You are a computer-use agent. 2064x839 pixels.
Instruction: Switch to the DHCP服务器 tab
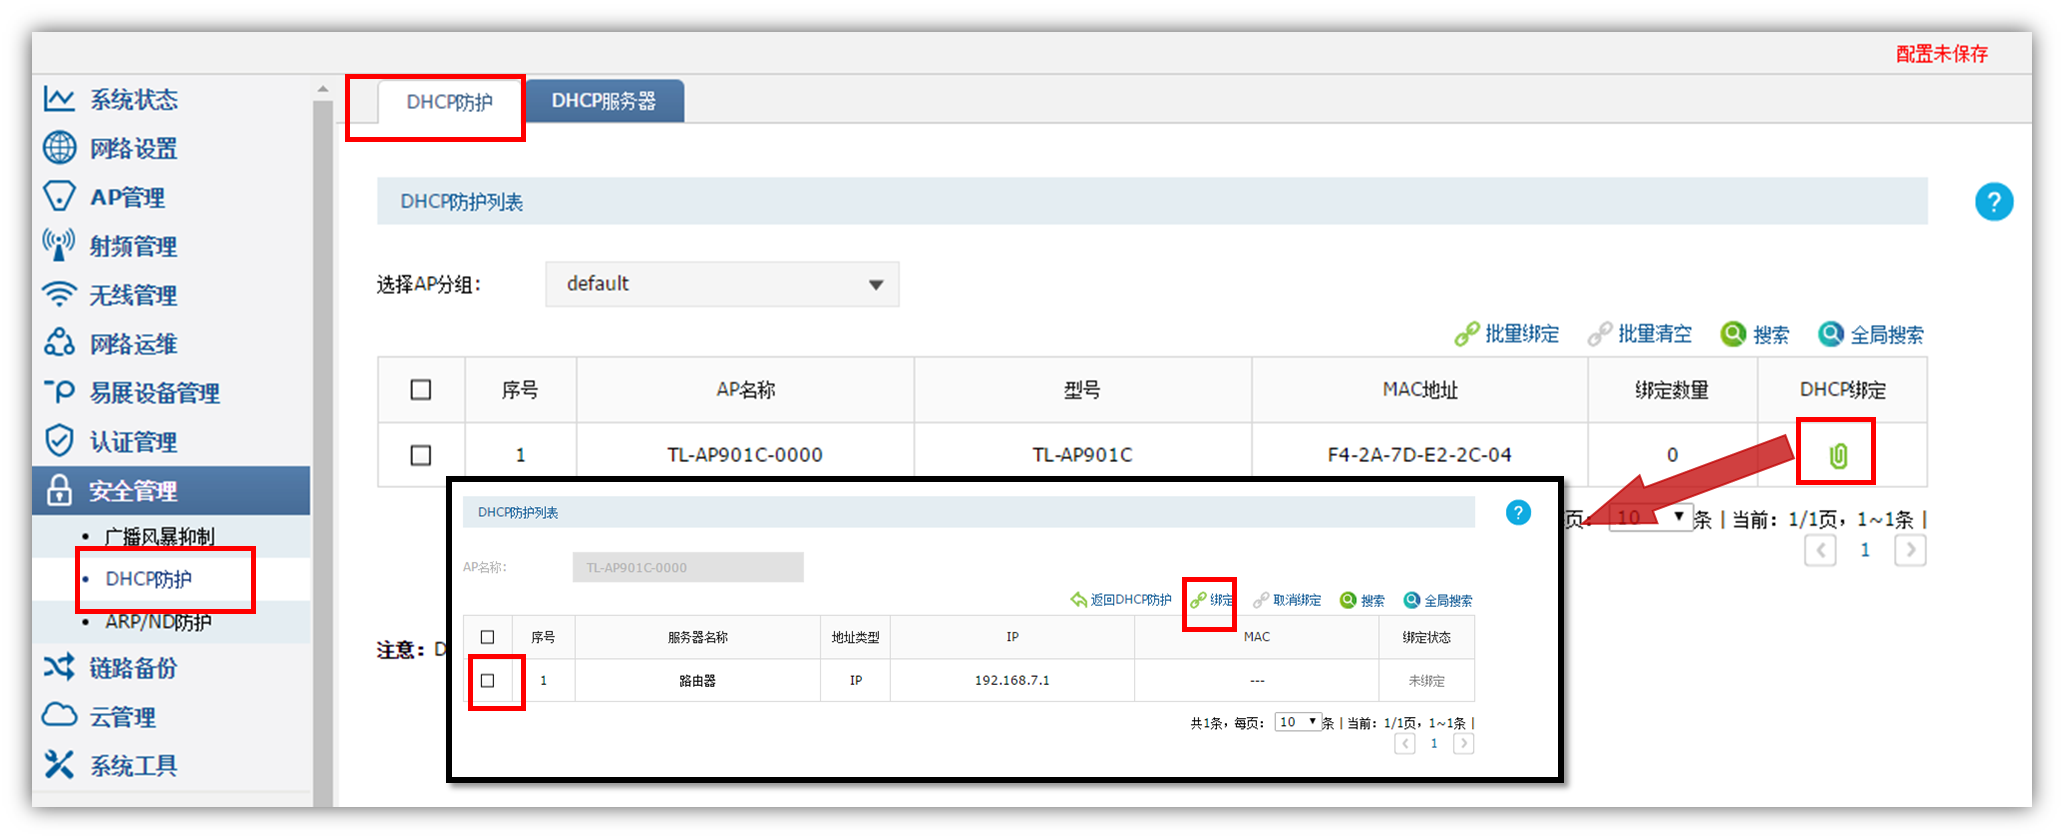coord(604,101)
